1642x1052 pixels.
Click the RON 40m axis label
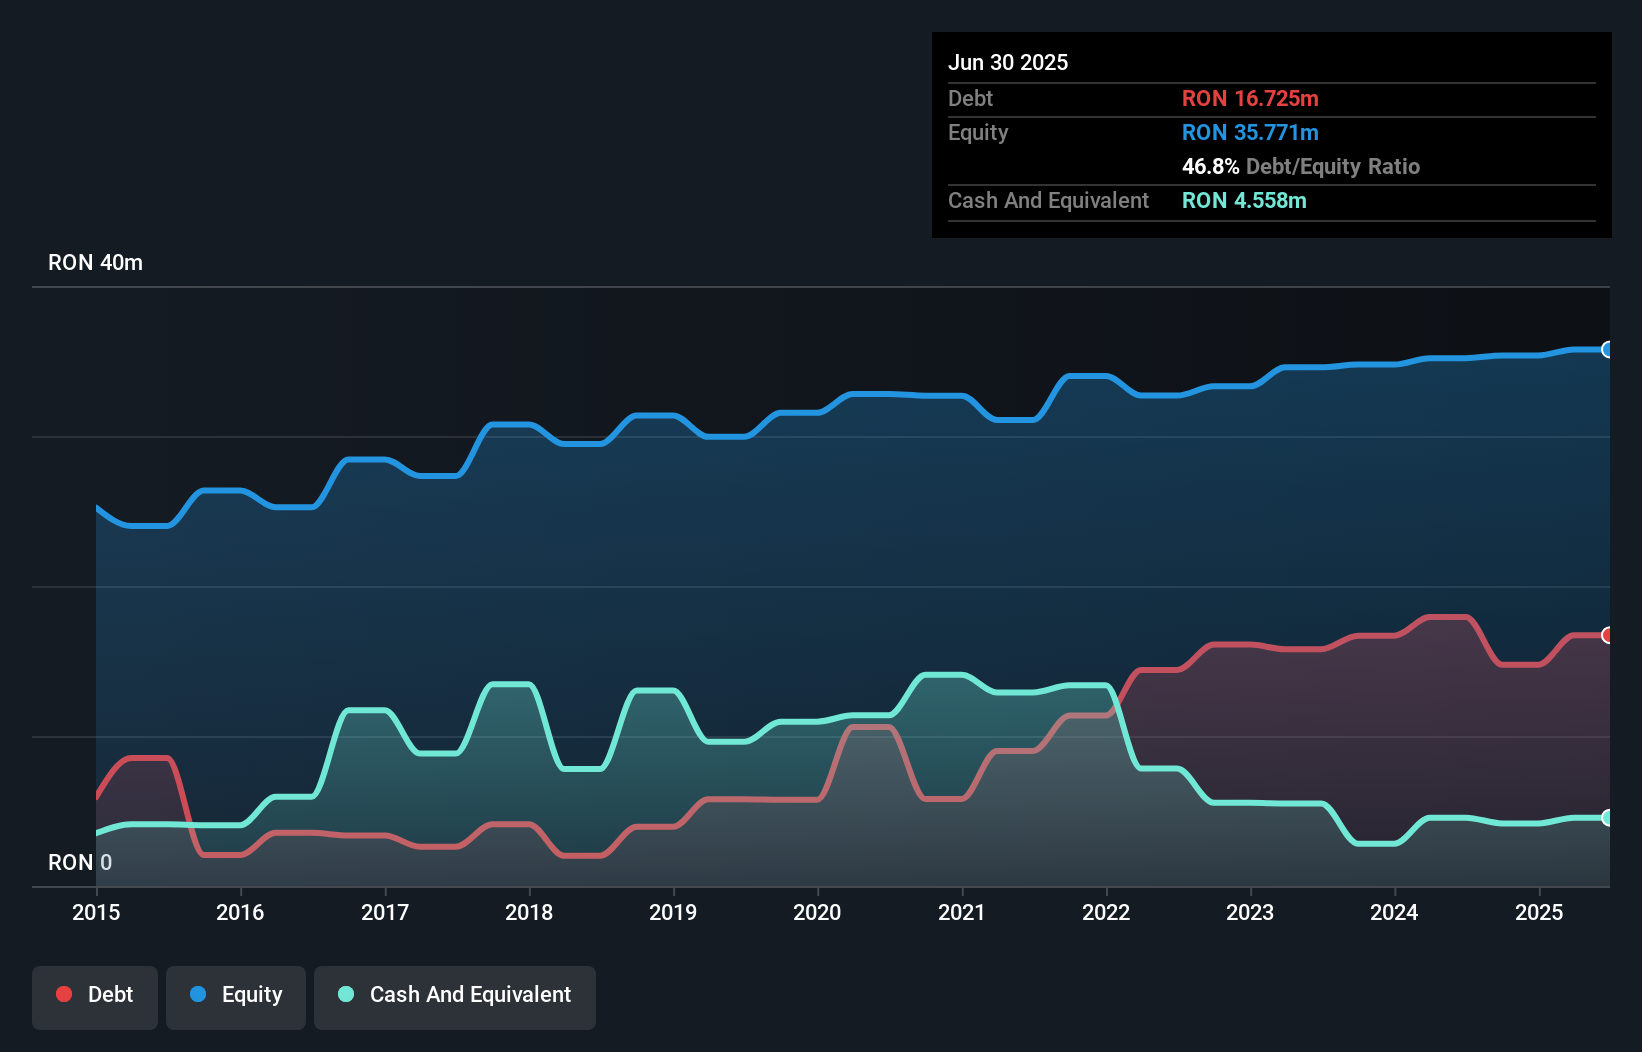coord(94,262)
